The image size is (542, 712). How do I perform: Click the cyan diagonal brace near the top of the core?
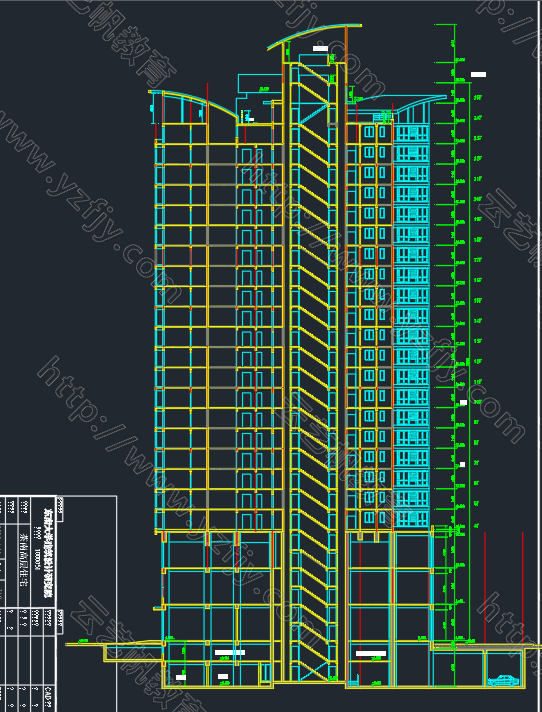click(x=315, y=114)
